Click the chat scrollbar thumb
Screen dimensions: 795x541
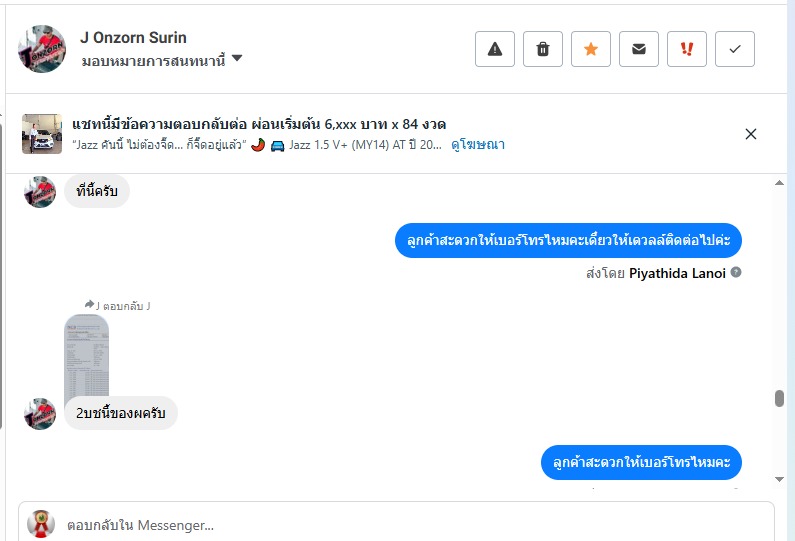pos(779,398)
